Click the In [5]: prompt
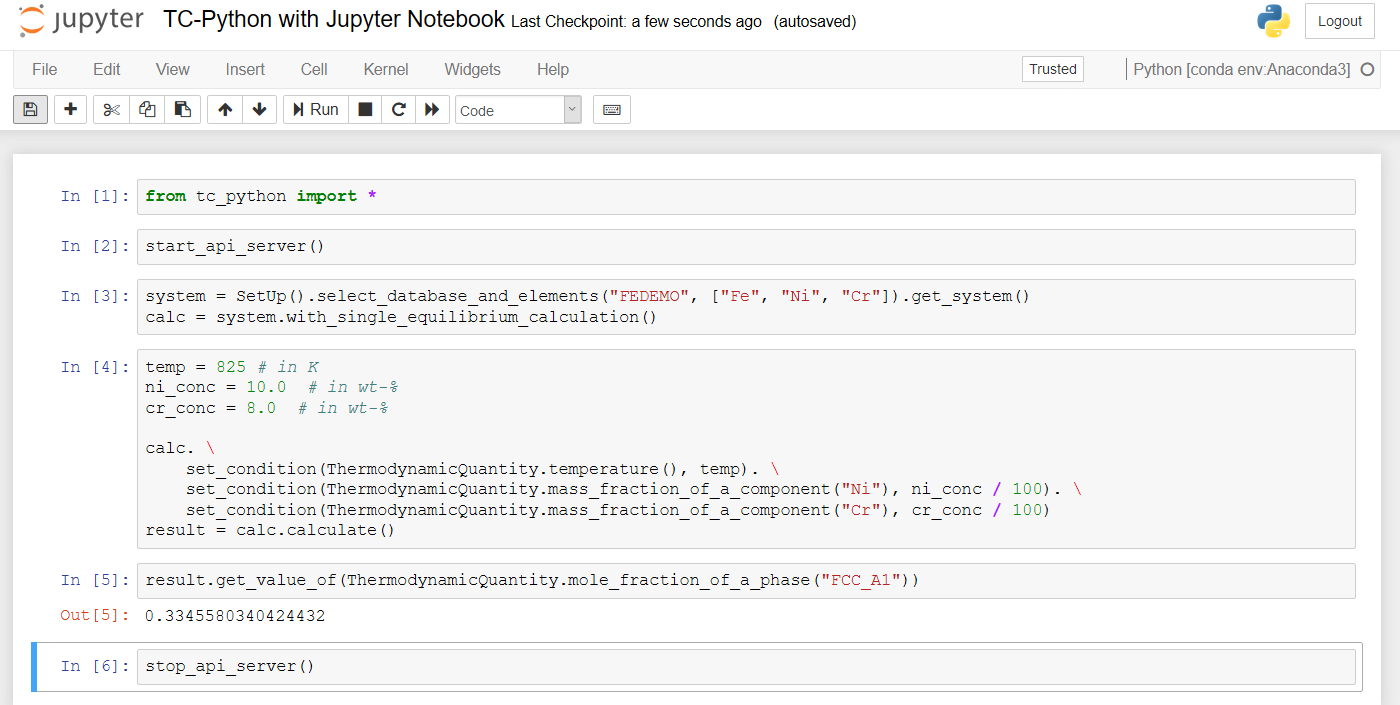 95,580
